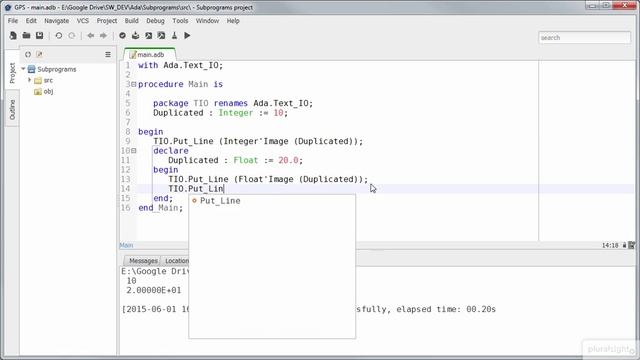Viewport: 640px width, 360px height.
Task: Collapse the Subprograms project node
Action: click(x=23, y=69)
